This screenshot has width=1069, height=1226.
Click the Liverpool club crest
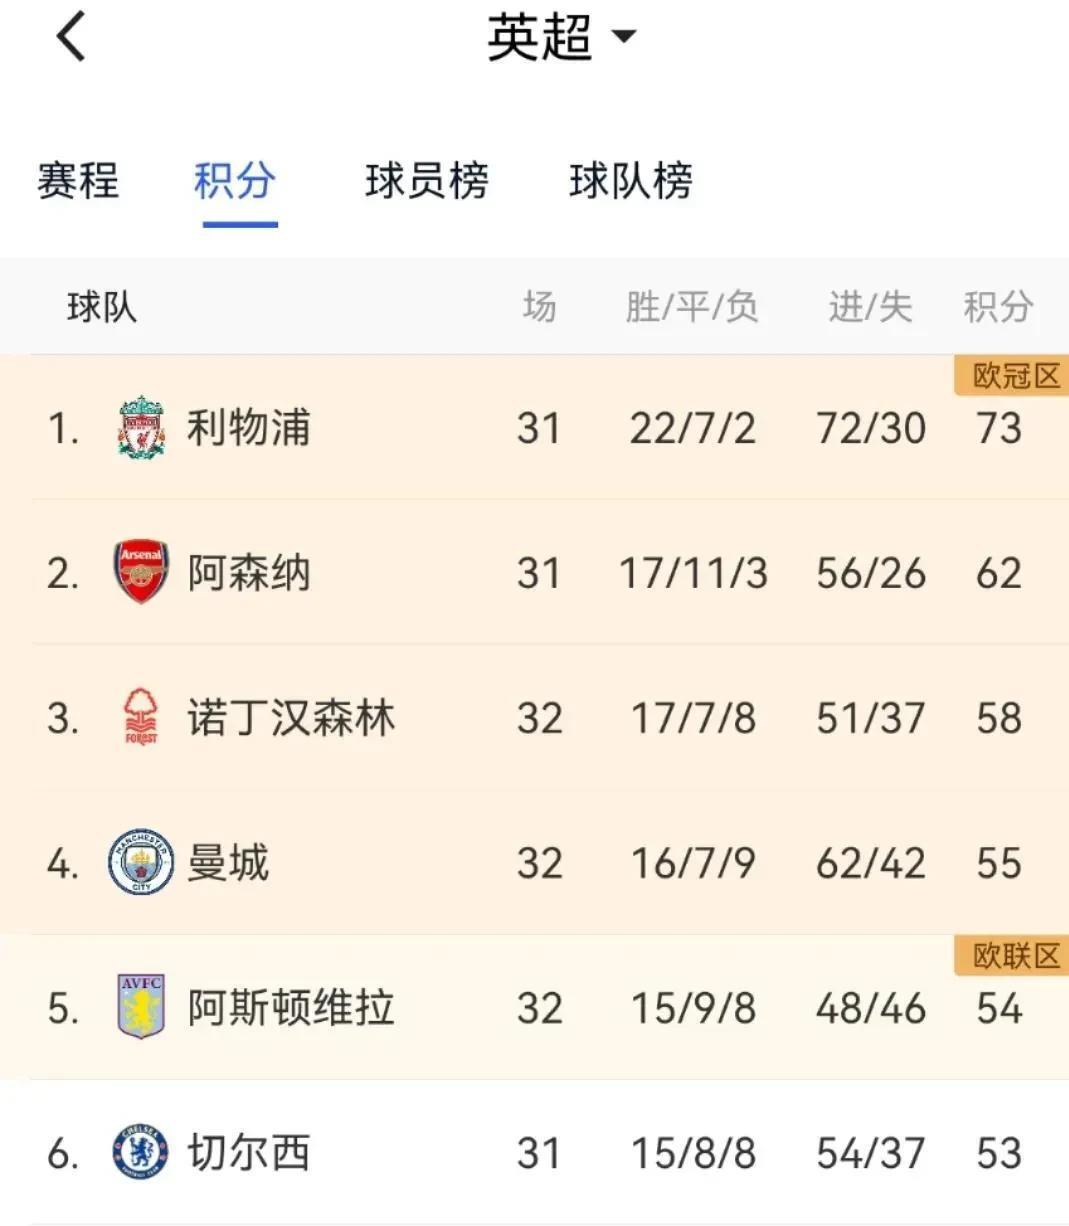pyautogui.click(x=141, y=428)
